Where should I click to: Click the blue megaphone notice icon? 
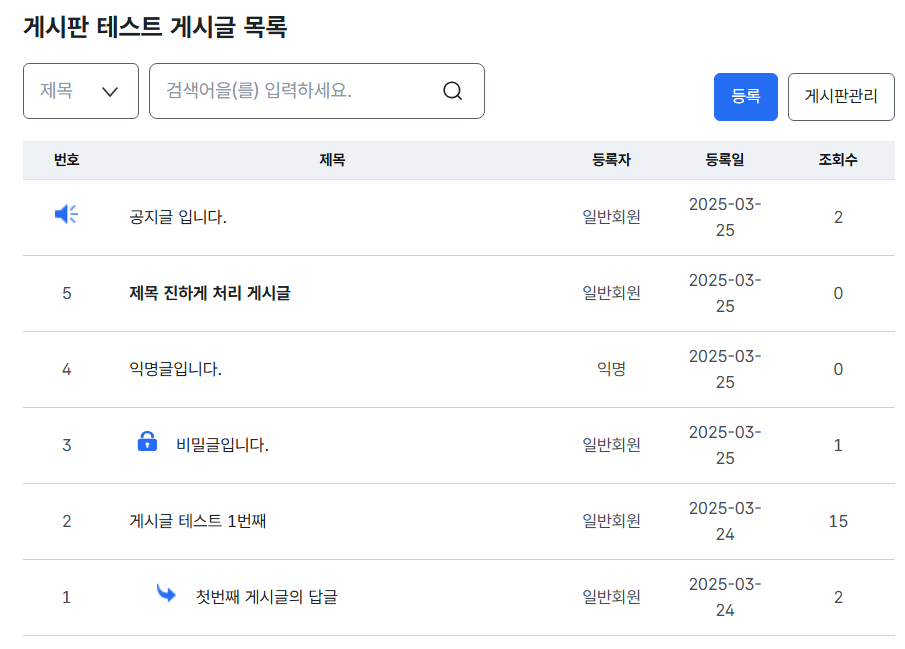tap(66, 214)
